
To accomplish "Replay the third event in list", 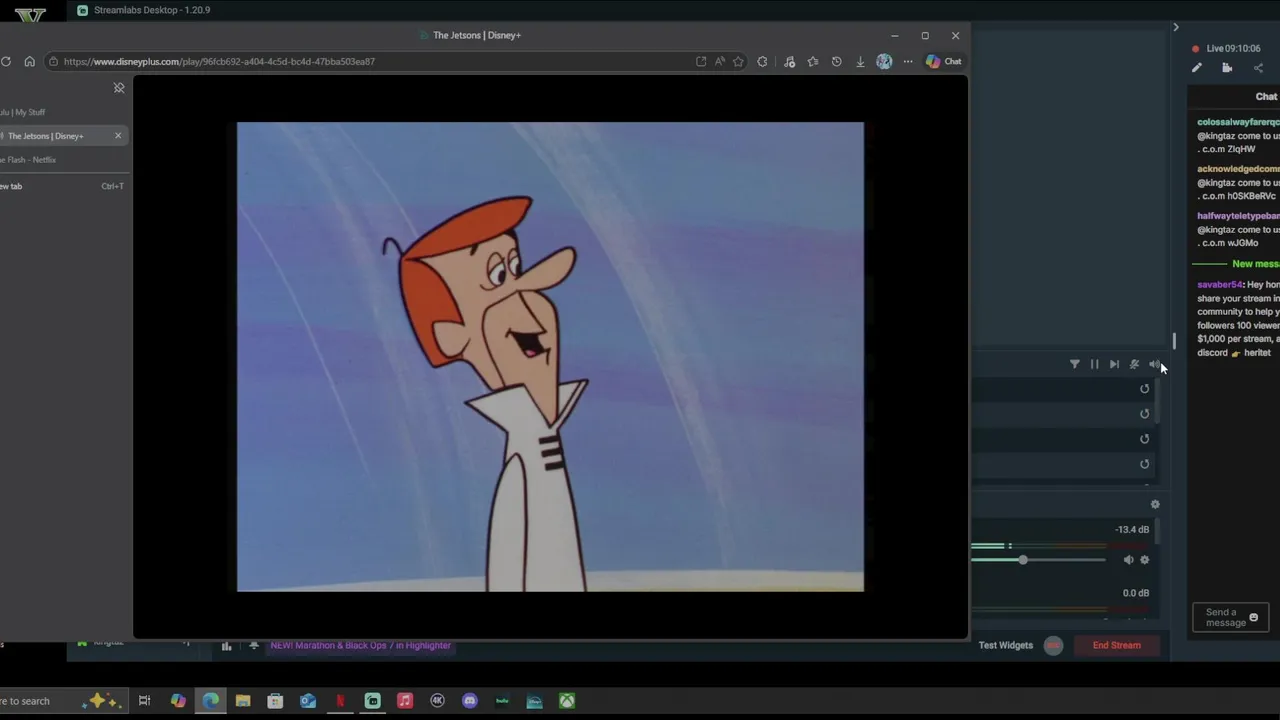I will [1145, 439].
